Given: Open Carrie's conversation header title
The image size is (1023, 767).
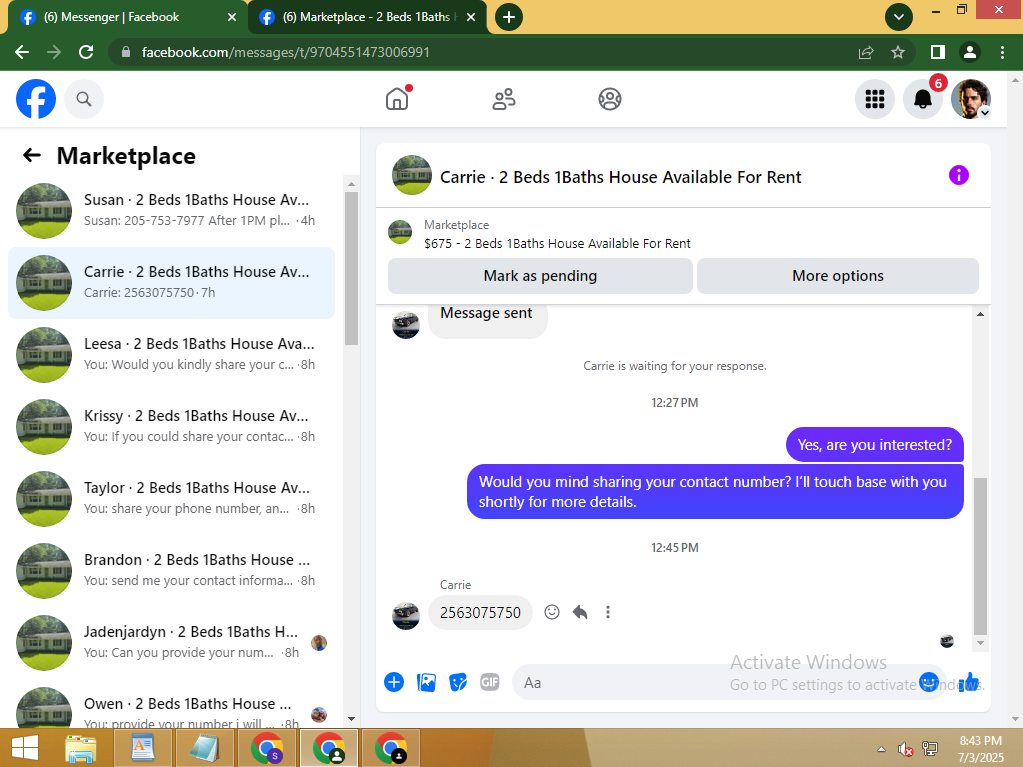Looking at the screenshot, I should [x=620, y=177].
